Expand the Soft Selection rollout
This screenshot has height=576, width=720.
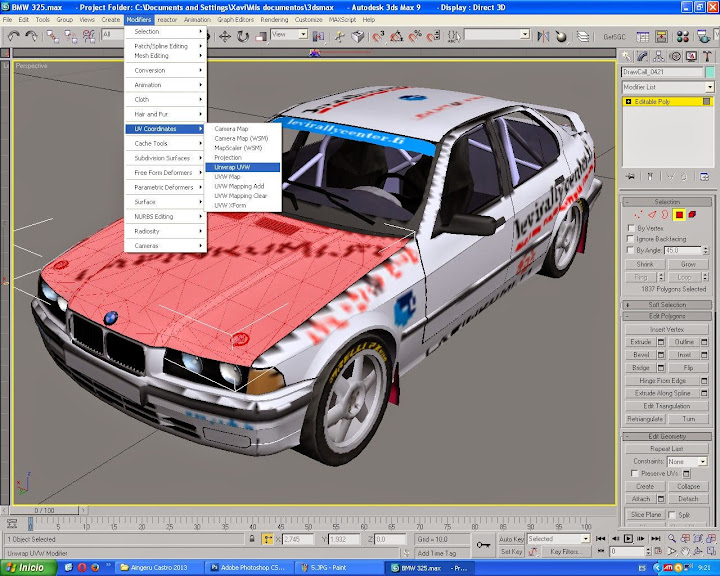(667, 305)
